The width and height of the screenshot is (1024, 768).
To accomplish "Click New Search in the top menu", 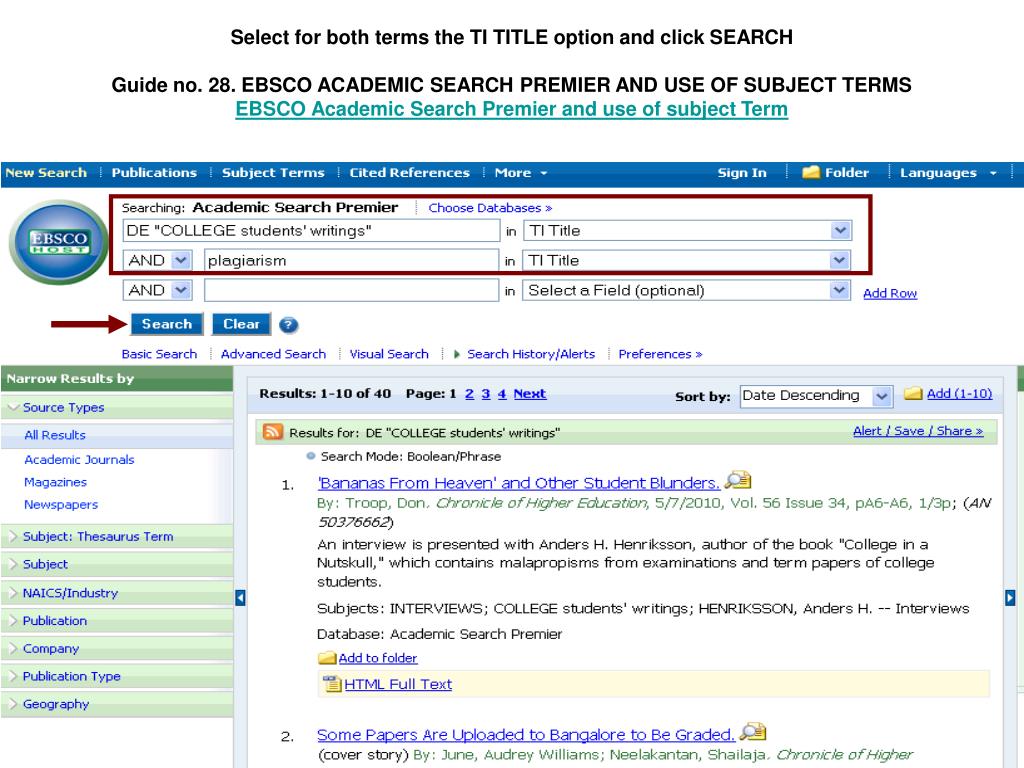I will (46, 173).
